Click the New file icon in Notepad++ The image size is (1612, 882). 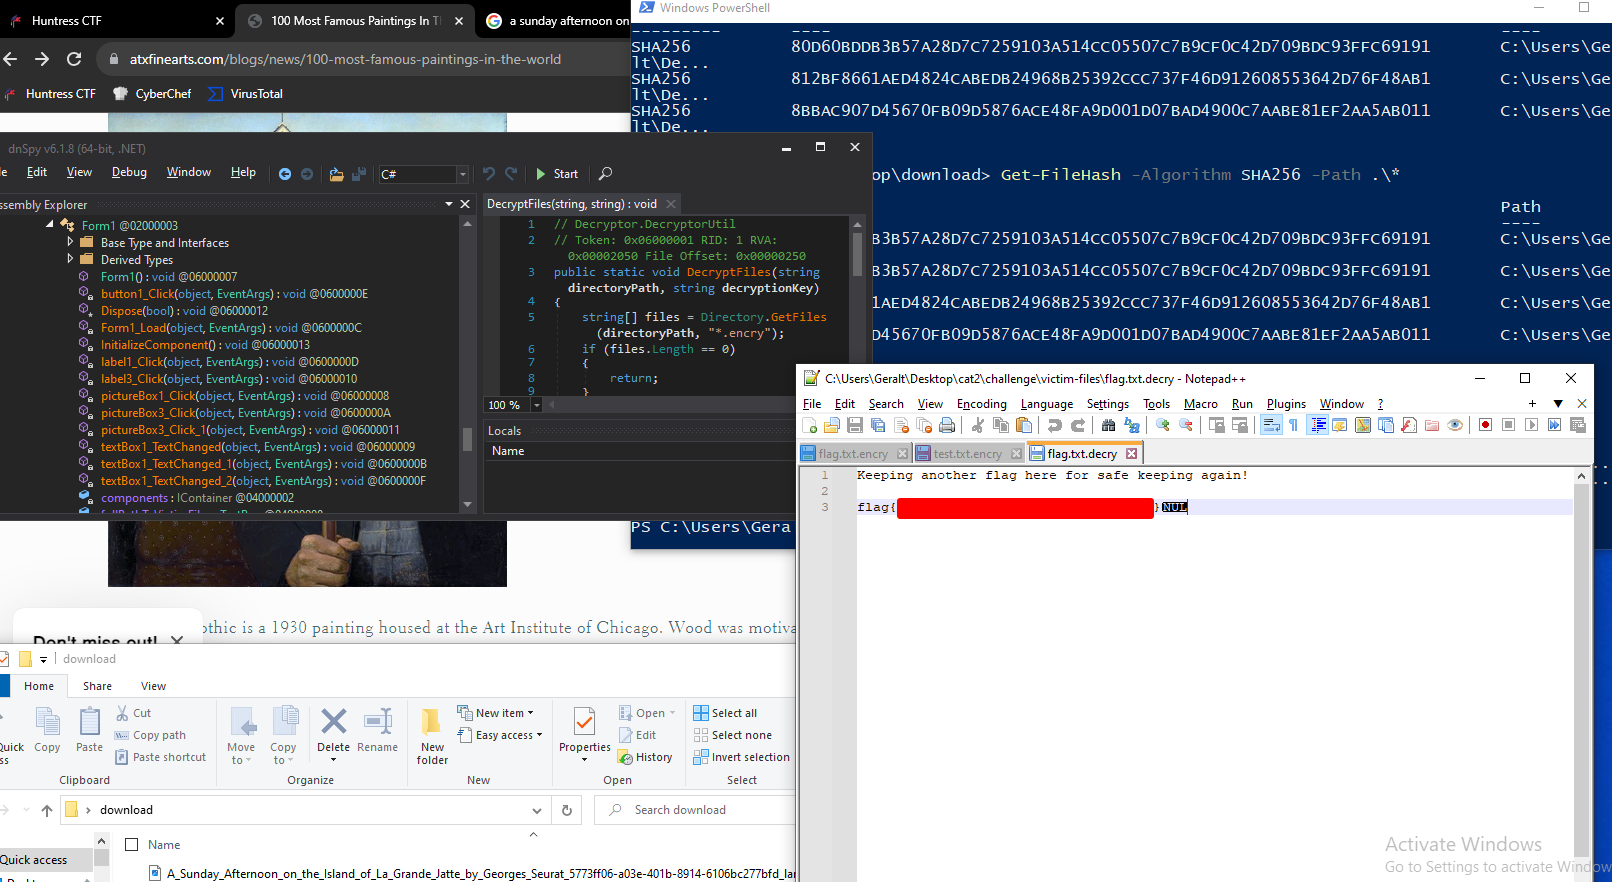click(809, 425)
